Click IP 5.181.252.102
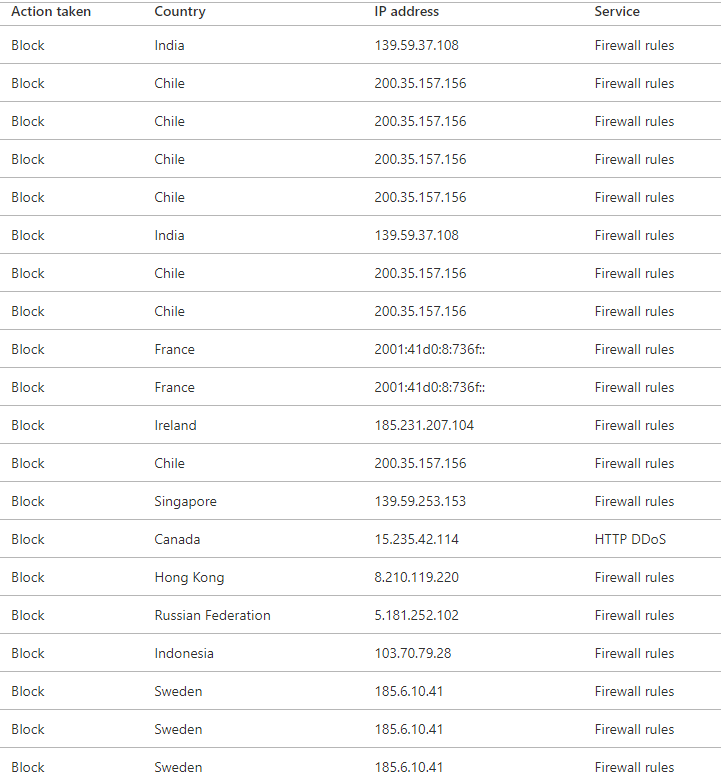This screenshot has height=781, width=721. (416, 615)
